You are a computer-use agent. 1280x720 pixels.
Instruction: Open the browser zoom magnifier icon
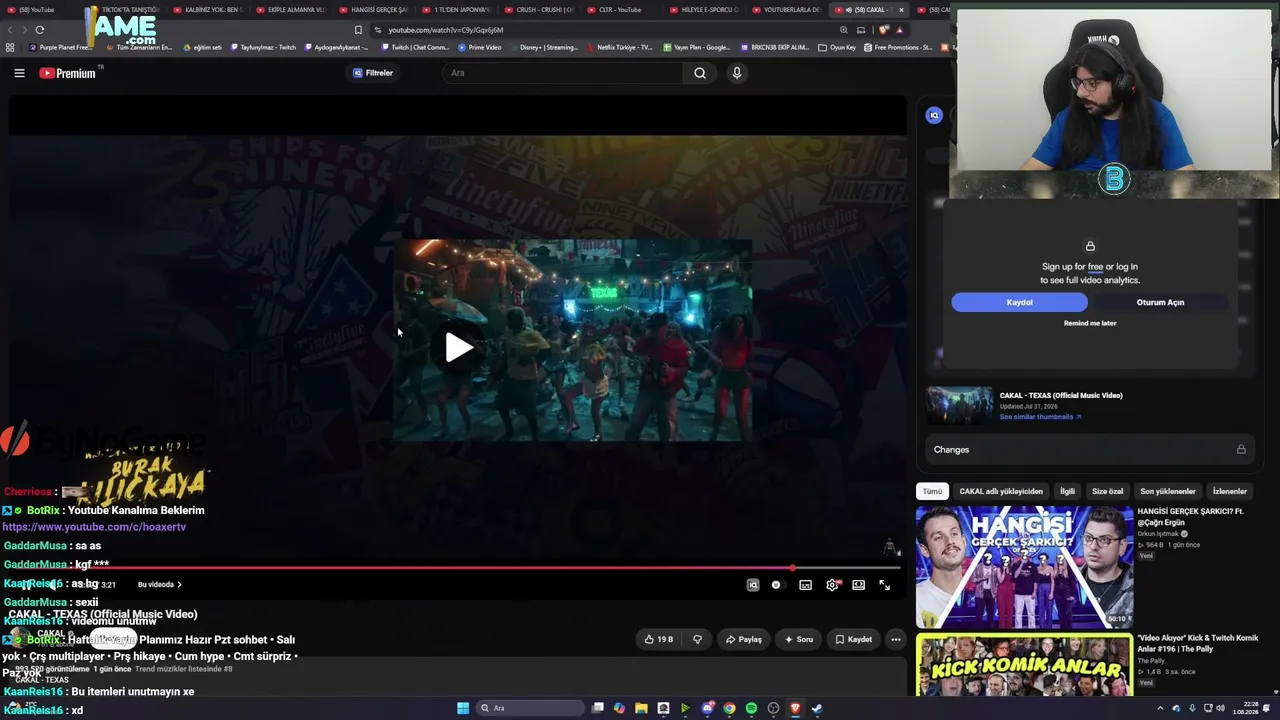click(845, 30)
